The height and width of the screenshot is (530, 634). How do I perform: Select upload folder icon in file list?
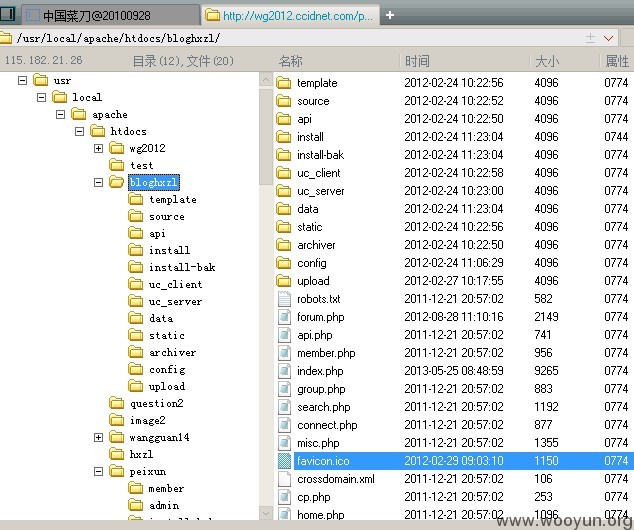click(x=284, y=281)
